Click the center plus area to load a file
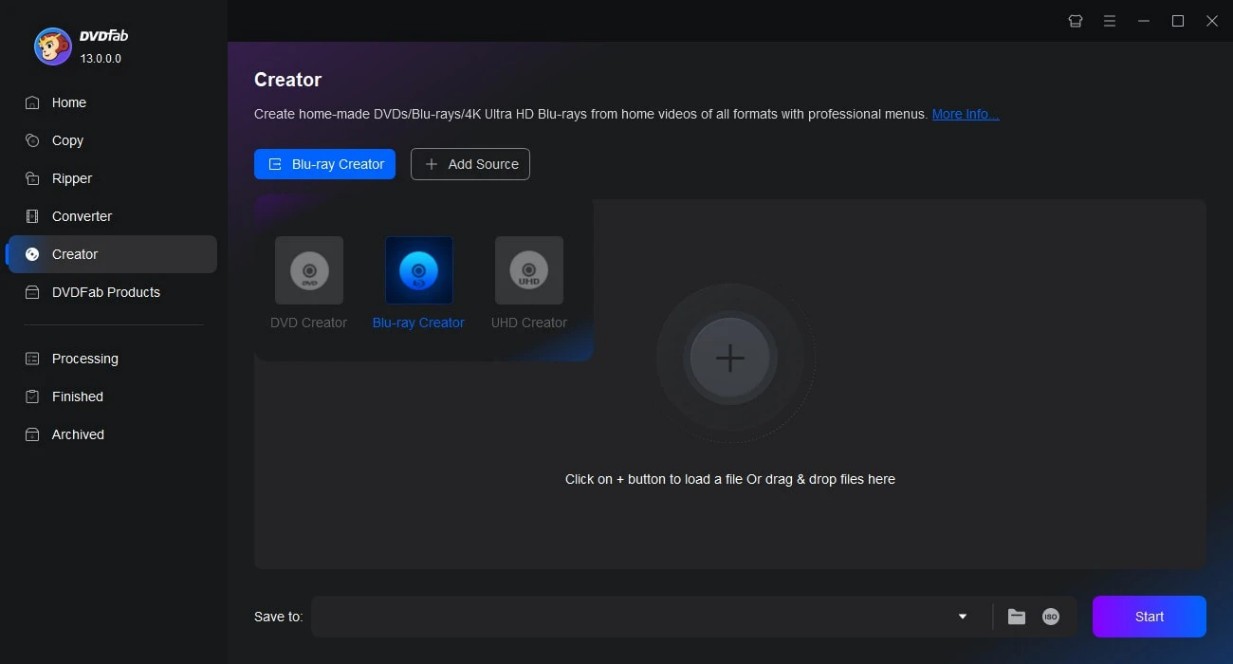This screenshot has height=664, width=1233. pyautogui.click(x=730, y=358)
